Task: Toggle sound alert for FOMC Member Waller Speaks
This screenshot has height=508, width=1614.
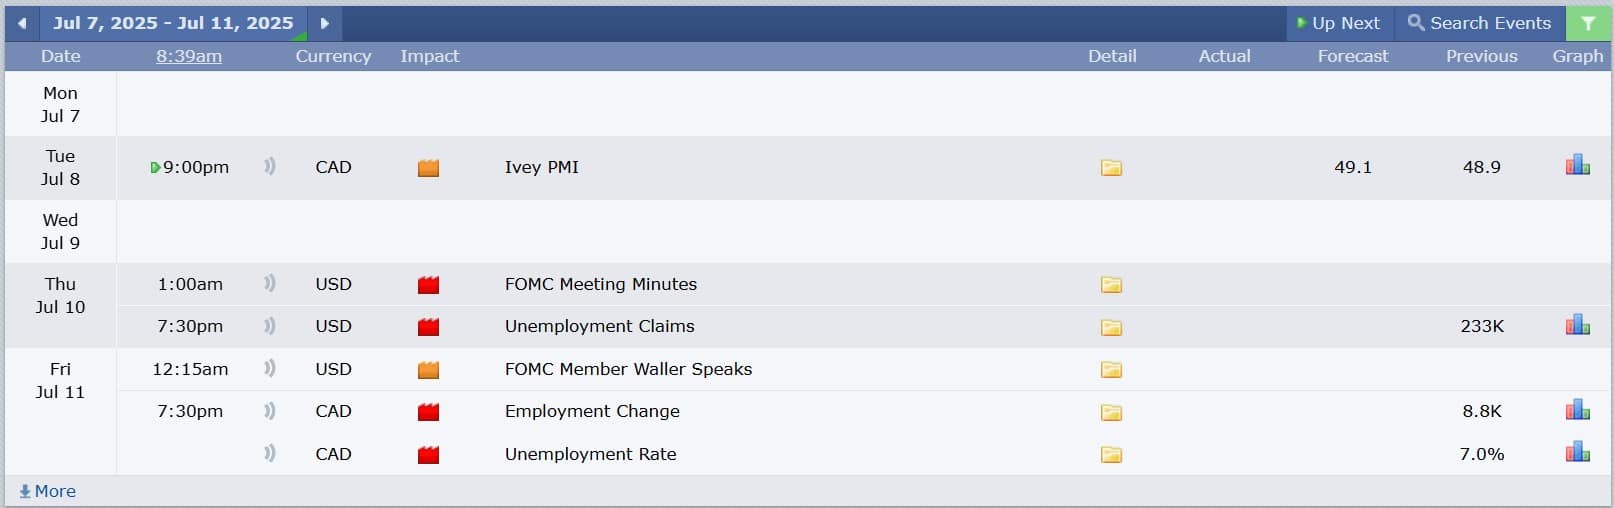Action: [x=269, y=368]
